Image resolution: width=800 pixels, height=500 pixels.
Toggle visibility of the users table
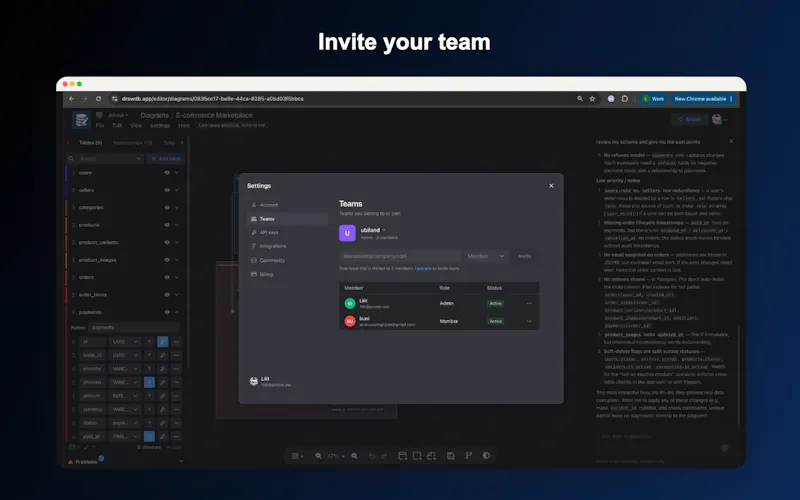[x=167, y=173]
